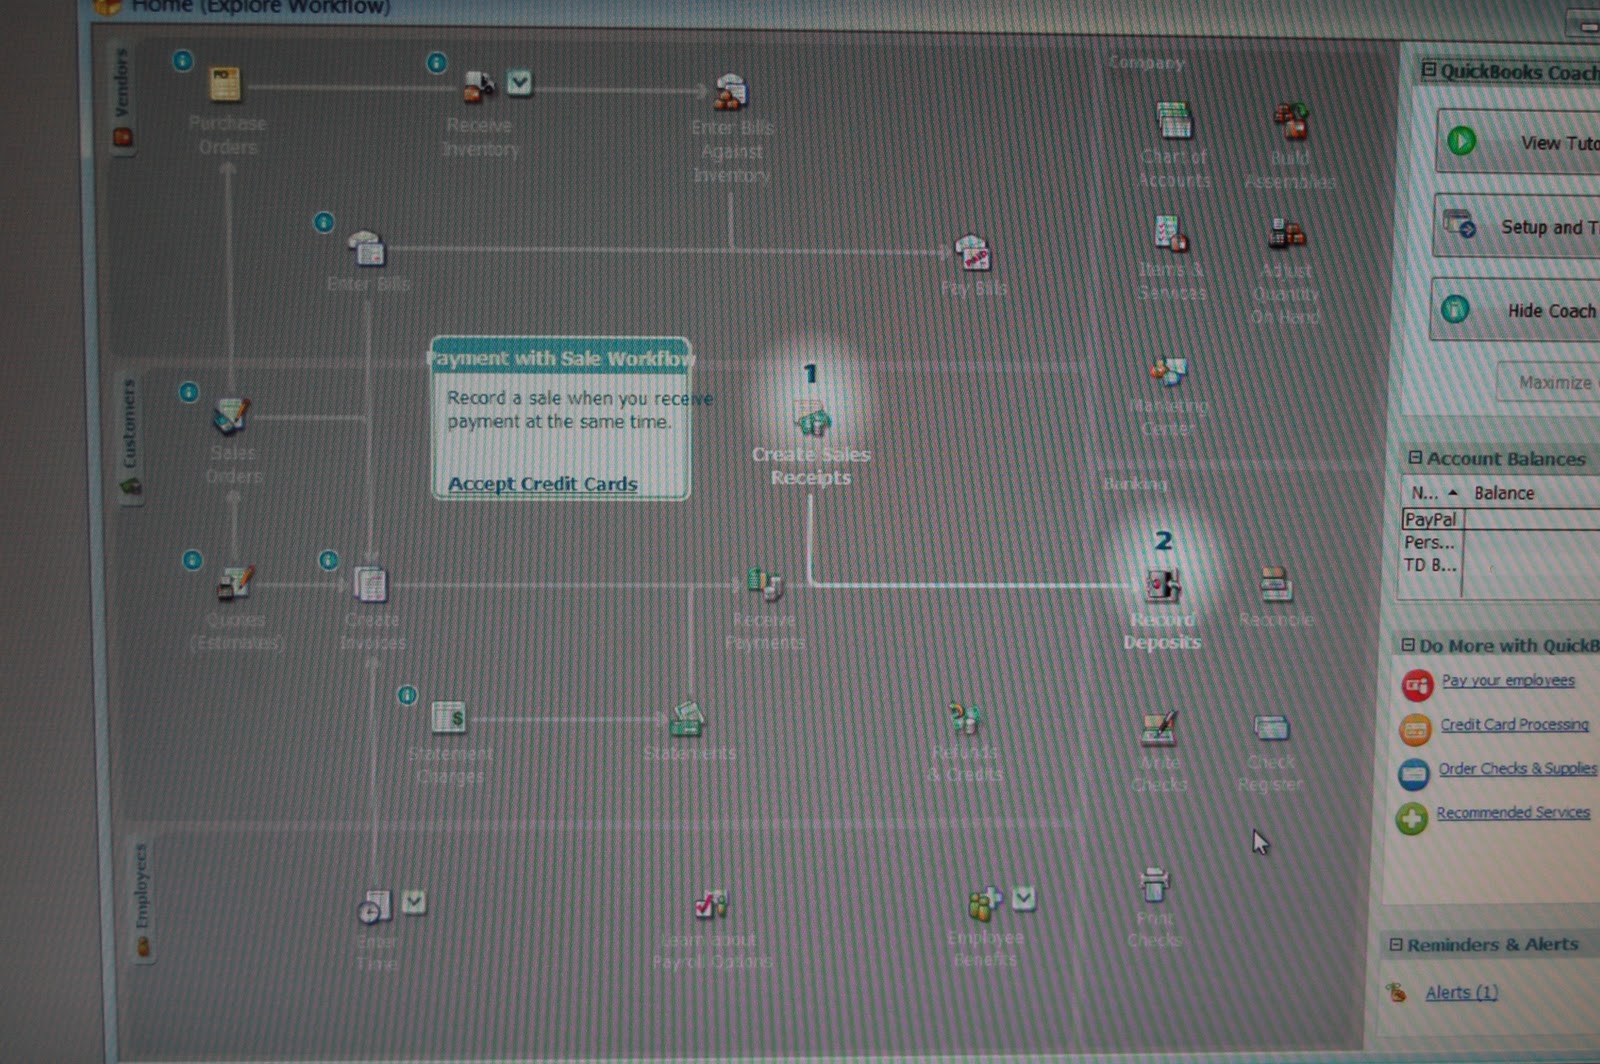Open Quotes (Estimates) icon
Image resolution: width=1600 pixels, height=1064 pixels.
[x=236, y=583]
